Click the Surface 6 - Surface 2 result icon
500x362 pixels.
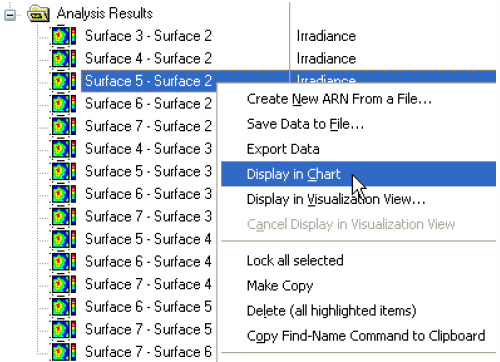[64, 104]
